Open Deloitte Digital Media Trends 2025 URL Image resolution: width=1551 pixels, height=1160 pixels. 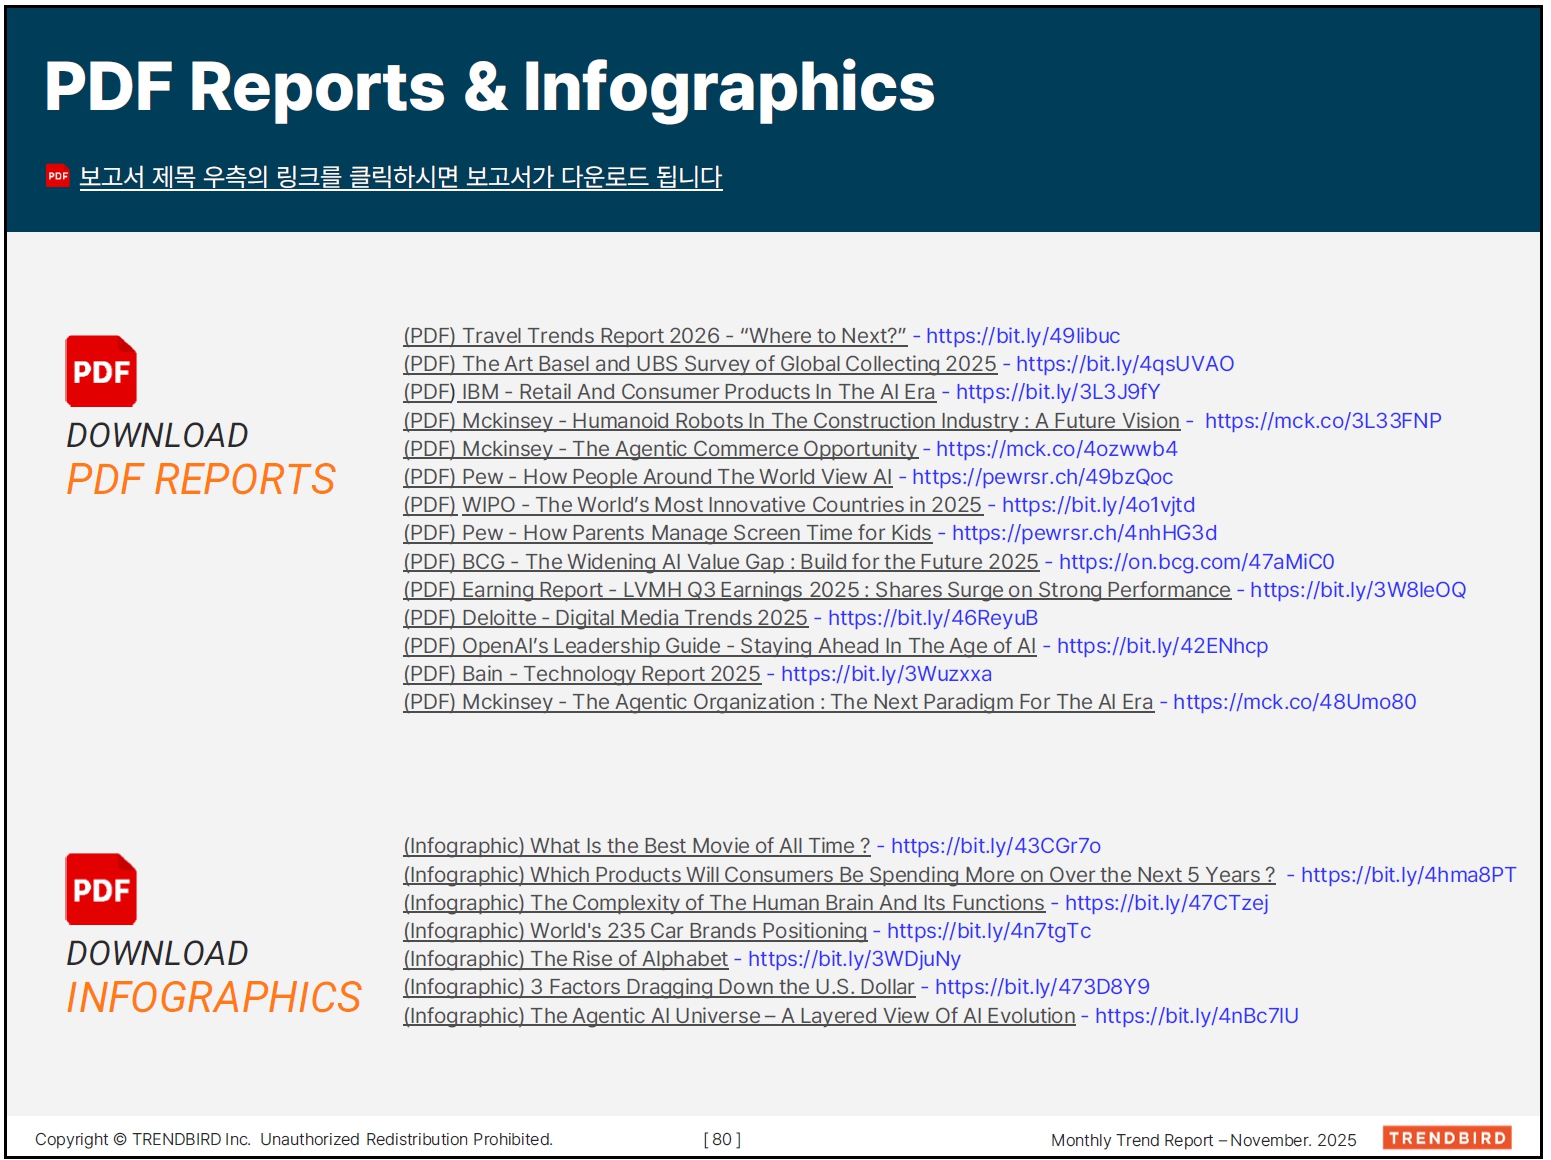tap(932, 618)
